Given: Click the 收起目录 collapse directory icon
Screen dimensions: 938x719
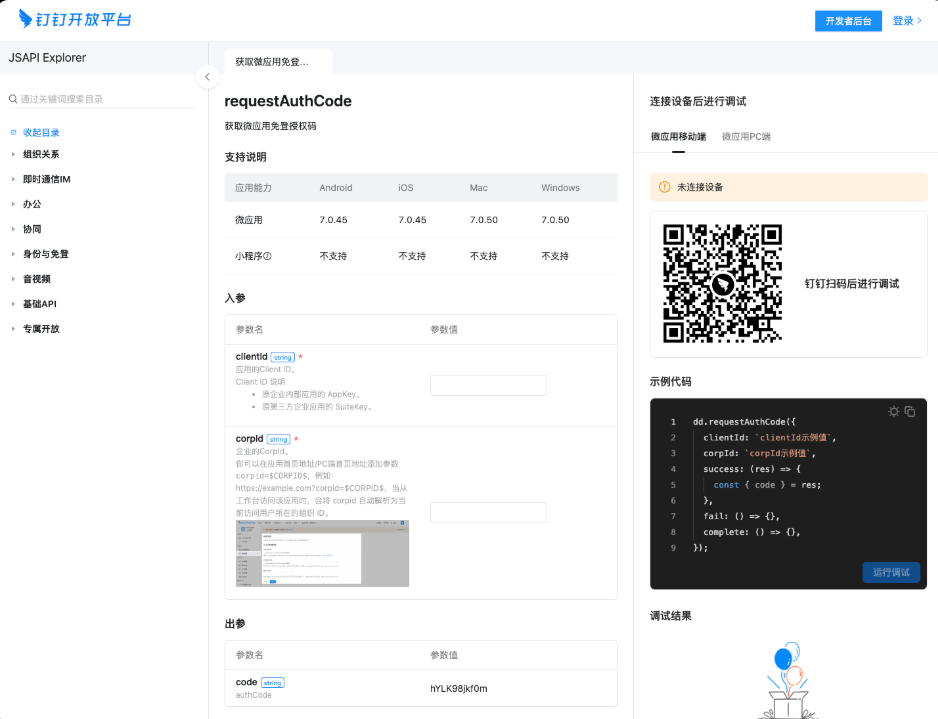Looking at the screenshot, I should click(13, 133).
